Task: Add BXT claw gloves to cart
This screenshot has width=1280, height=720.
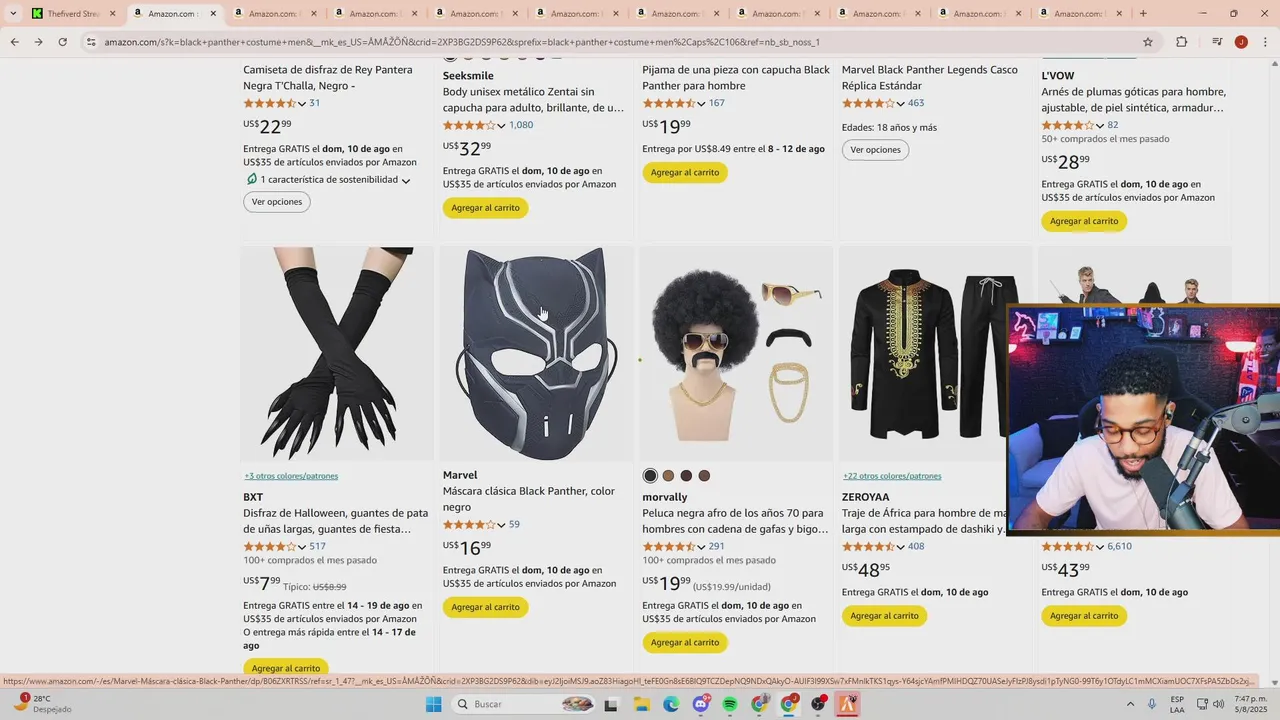Action: point(285,667)
